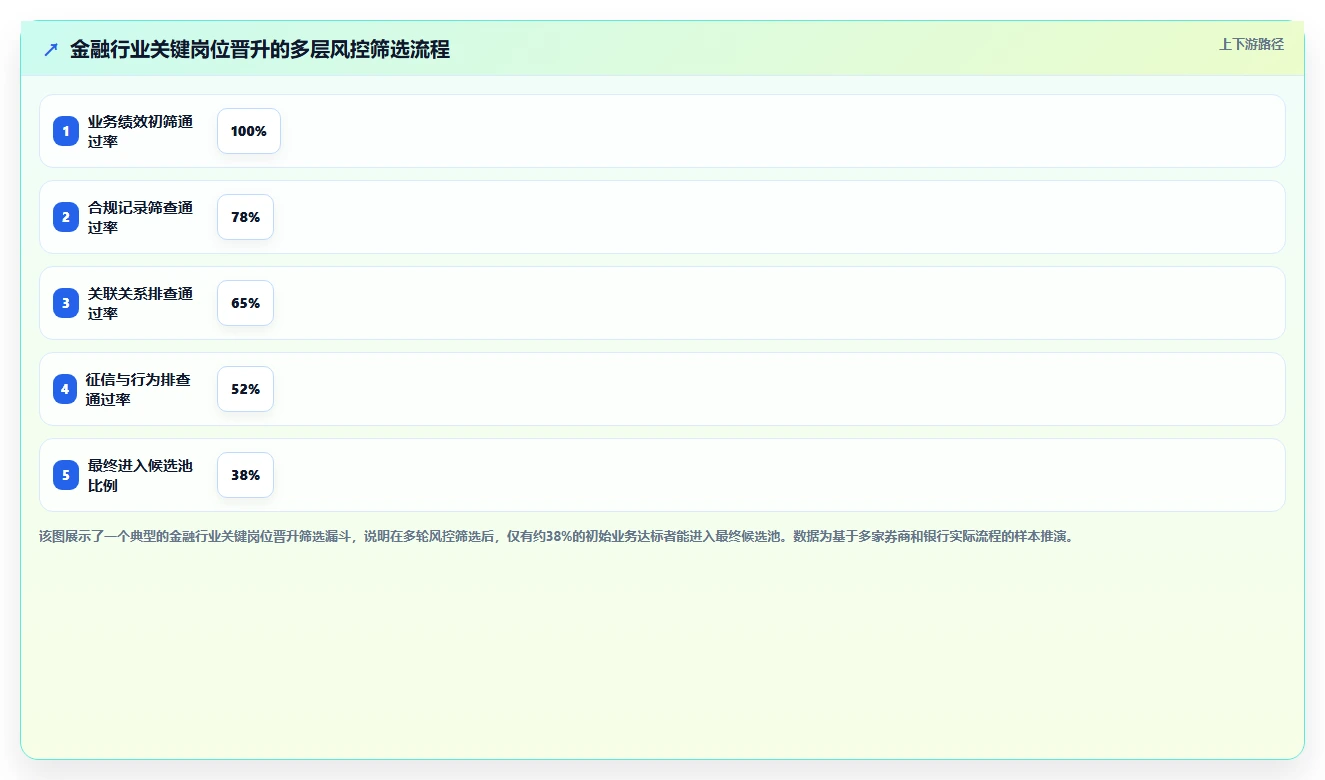The height and width of the screenshot is (780, 1325).
Task: Click the title 金融行业关键岗位晋升的多层风控筛选流程
Action: coord(260,49)
